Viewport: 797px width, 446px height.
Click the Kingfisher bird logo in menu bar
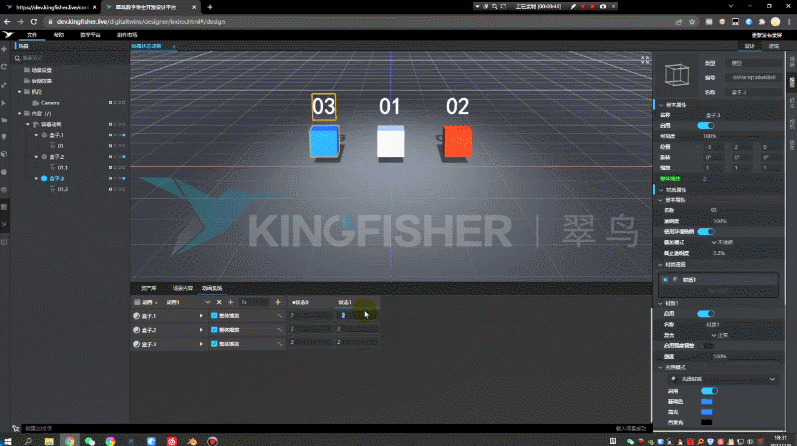click(8, 35)
